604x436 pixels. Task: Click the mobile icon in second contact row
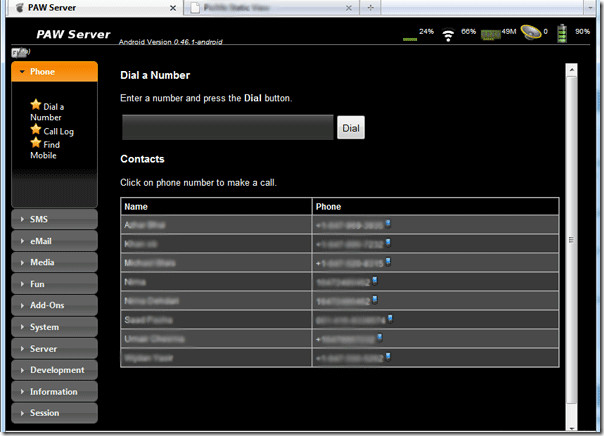tap(388, 242)
